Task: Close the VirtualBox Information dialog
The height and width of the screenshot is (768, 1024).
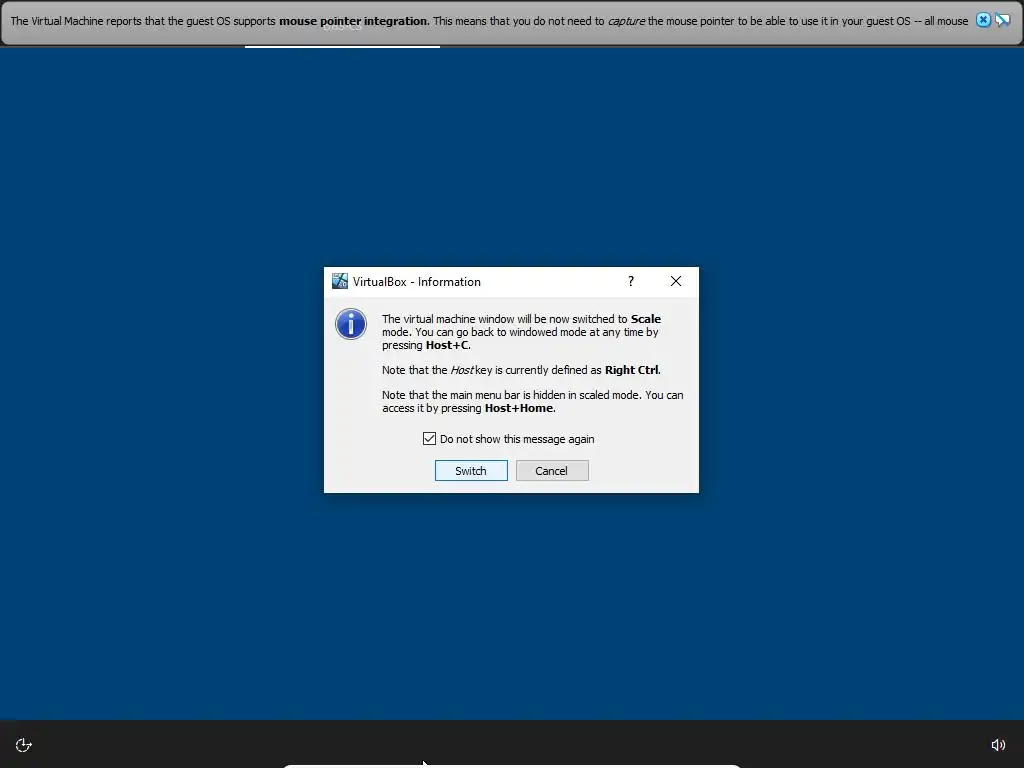Action: 676,281
